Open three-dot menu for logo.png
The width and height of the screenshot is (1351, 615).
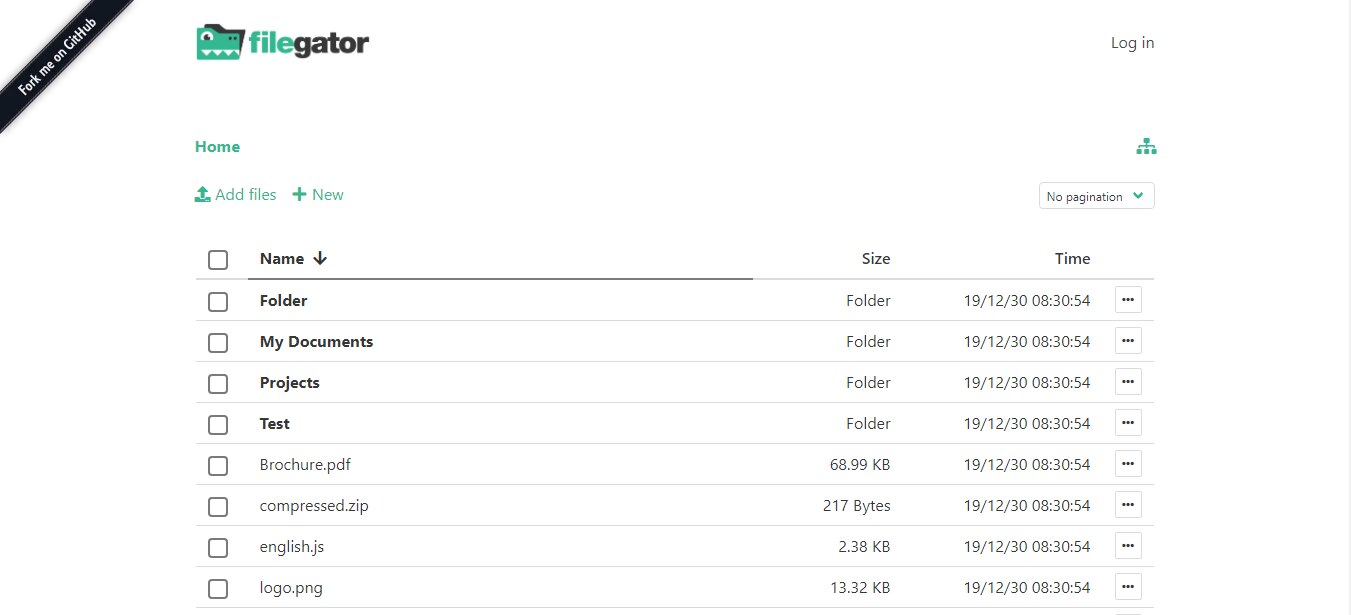[x=1128, y=587]
